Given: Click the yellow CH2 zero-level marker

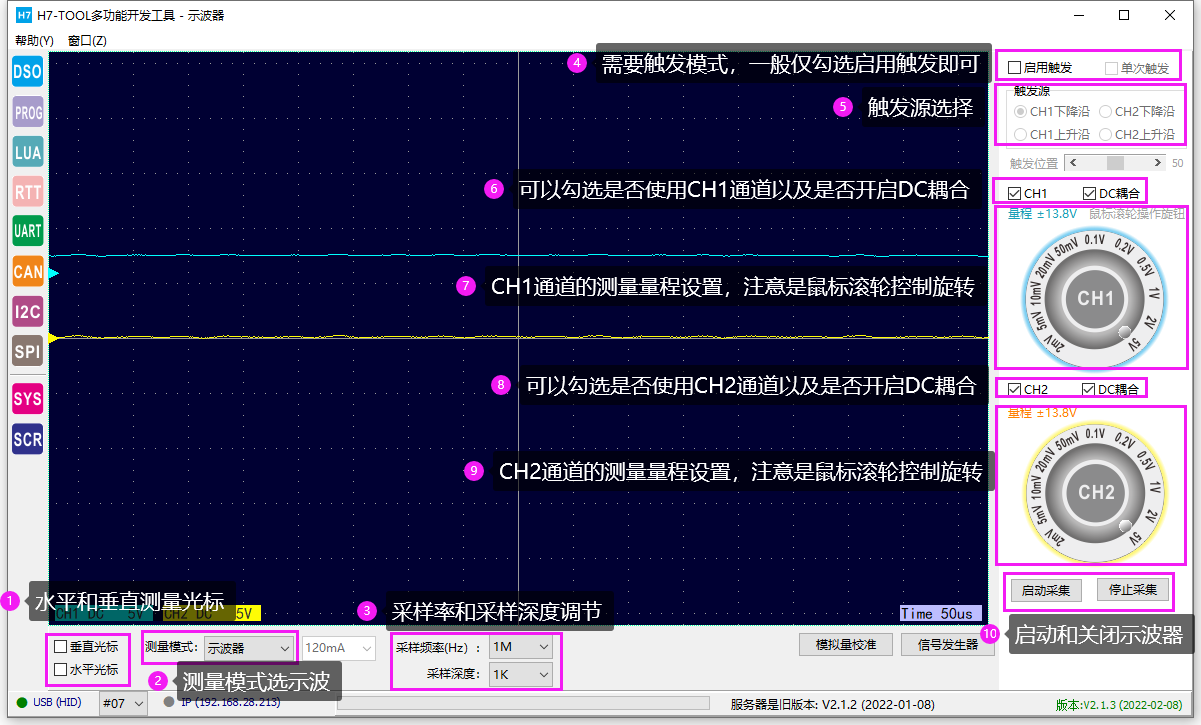Looking at the screenshot, I should [54, 338].
